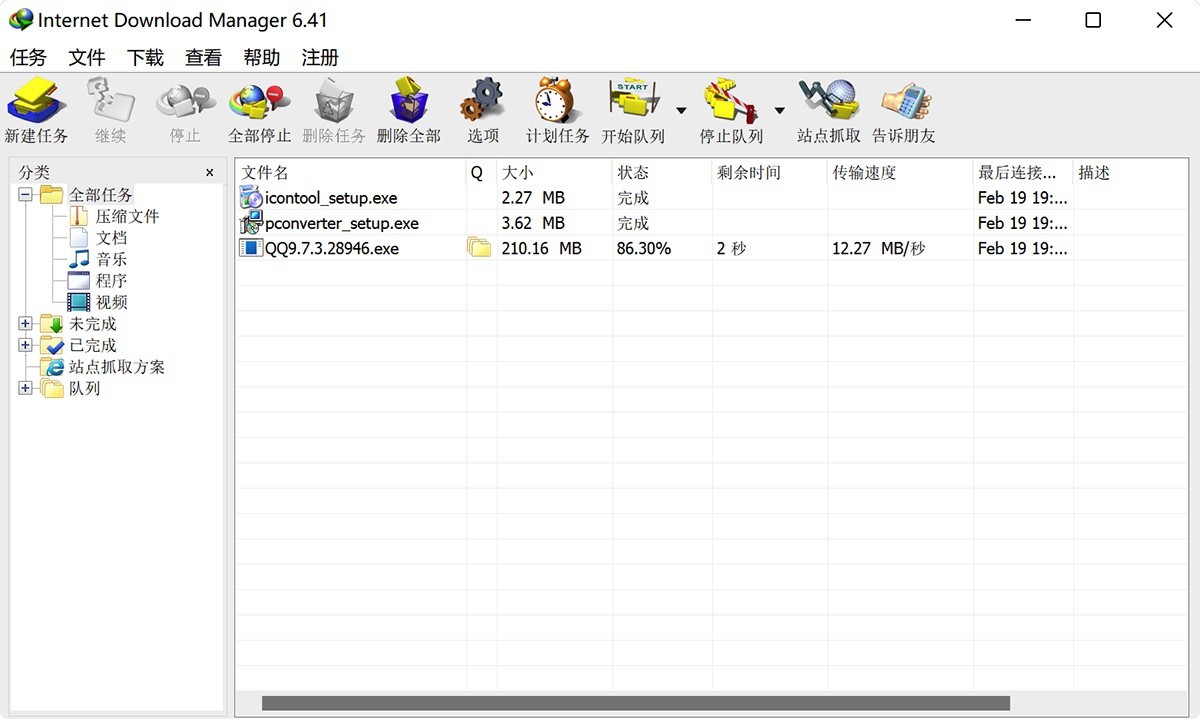Sort by 最后连接 column header
1200x719 pixels.
[1023, 173]
